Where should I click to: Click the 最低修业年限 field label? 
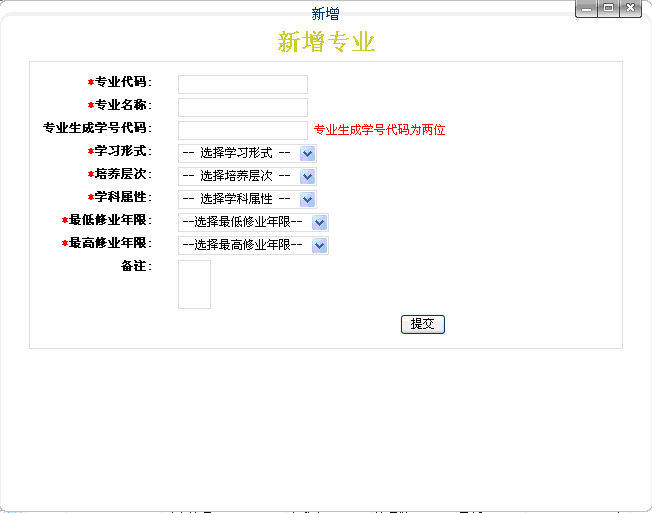pos(107,220)
